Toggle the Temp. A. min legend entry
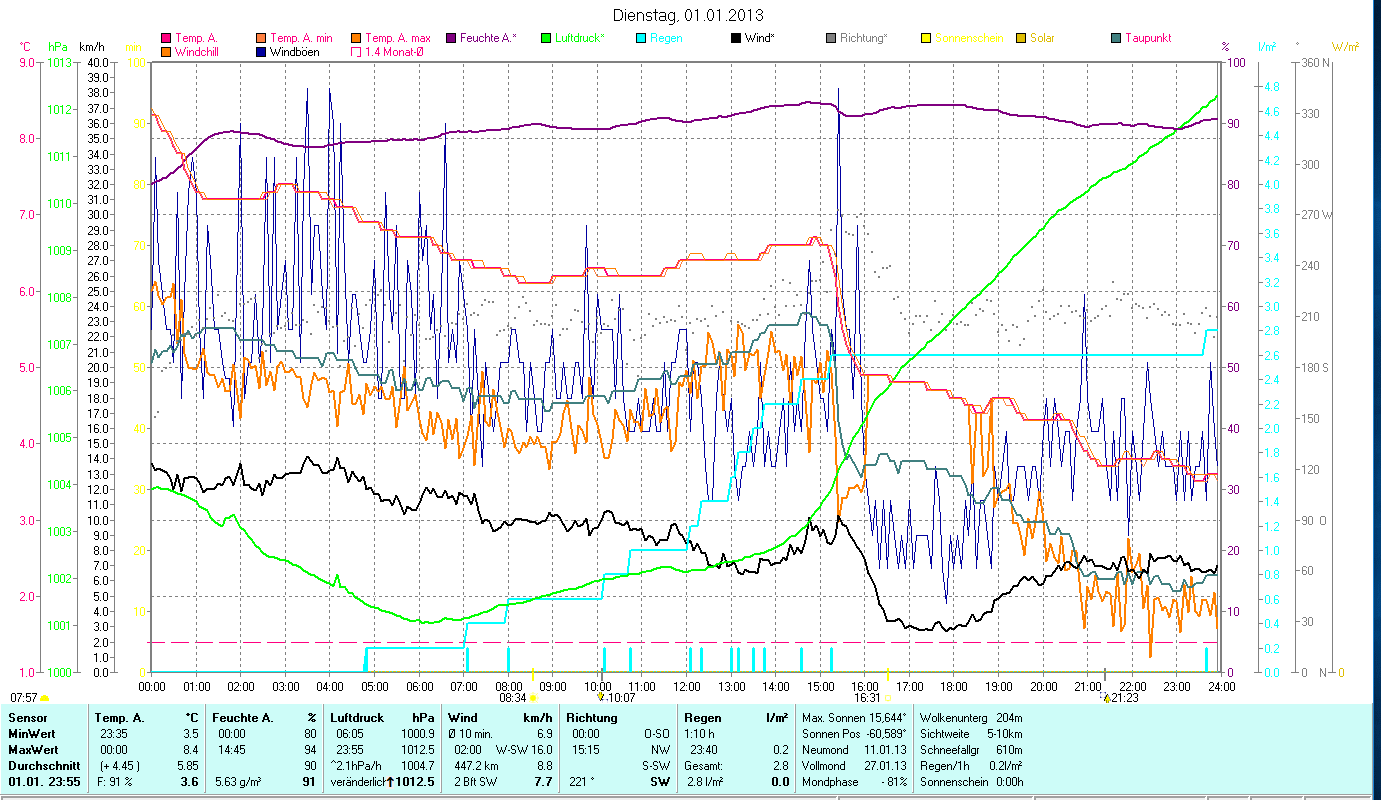1381x800 pixels. pos(262,39)
